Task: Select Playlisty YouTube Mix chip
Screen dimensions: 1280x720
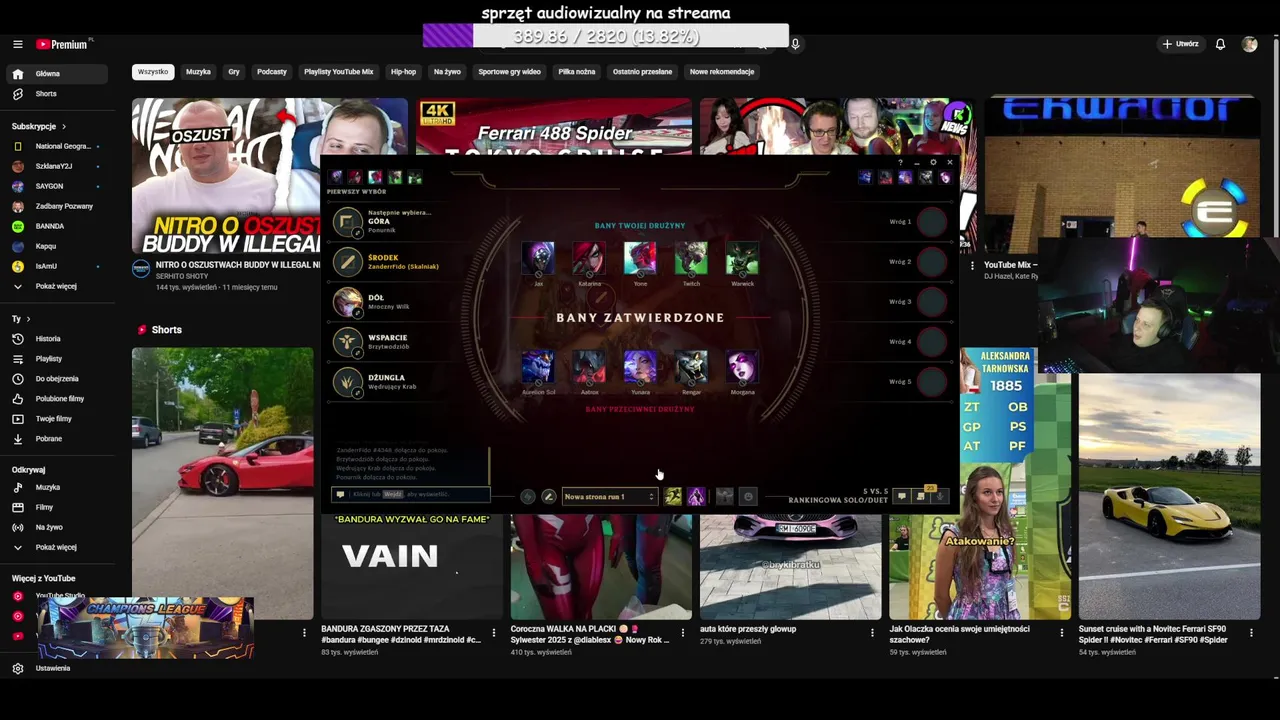Action: [x=338, y=72]
